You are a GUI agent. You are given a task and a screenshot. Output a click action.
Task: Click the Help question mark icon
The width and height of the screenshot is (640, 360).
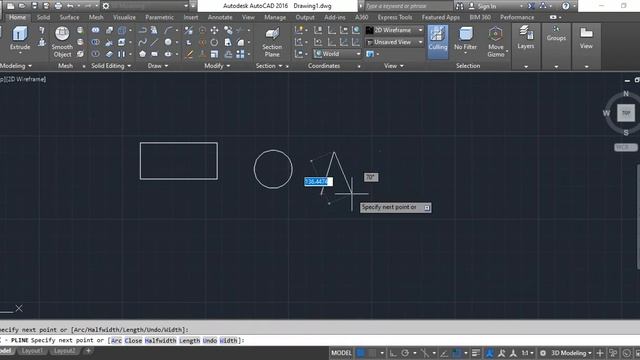click(565, 6)
